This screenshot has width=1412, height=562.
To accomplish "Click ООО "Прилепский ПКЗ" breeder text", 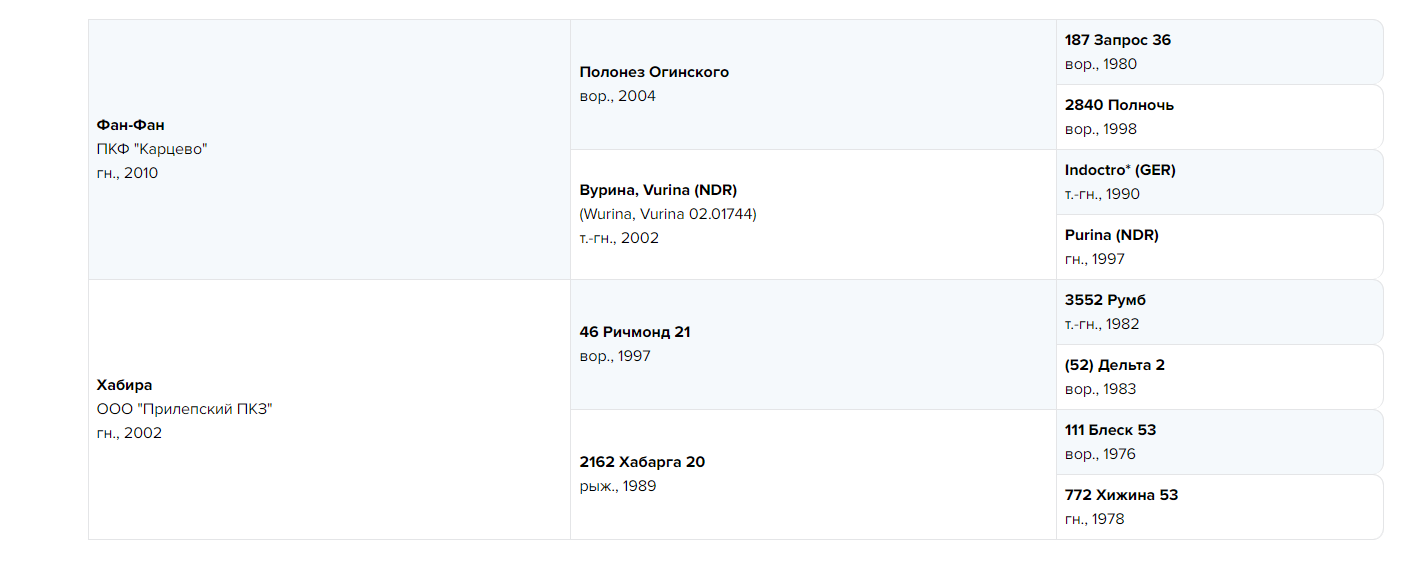I will pyautogui.click(x=184, y=409).
